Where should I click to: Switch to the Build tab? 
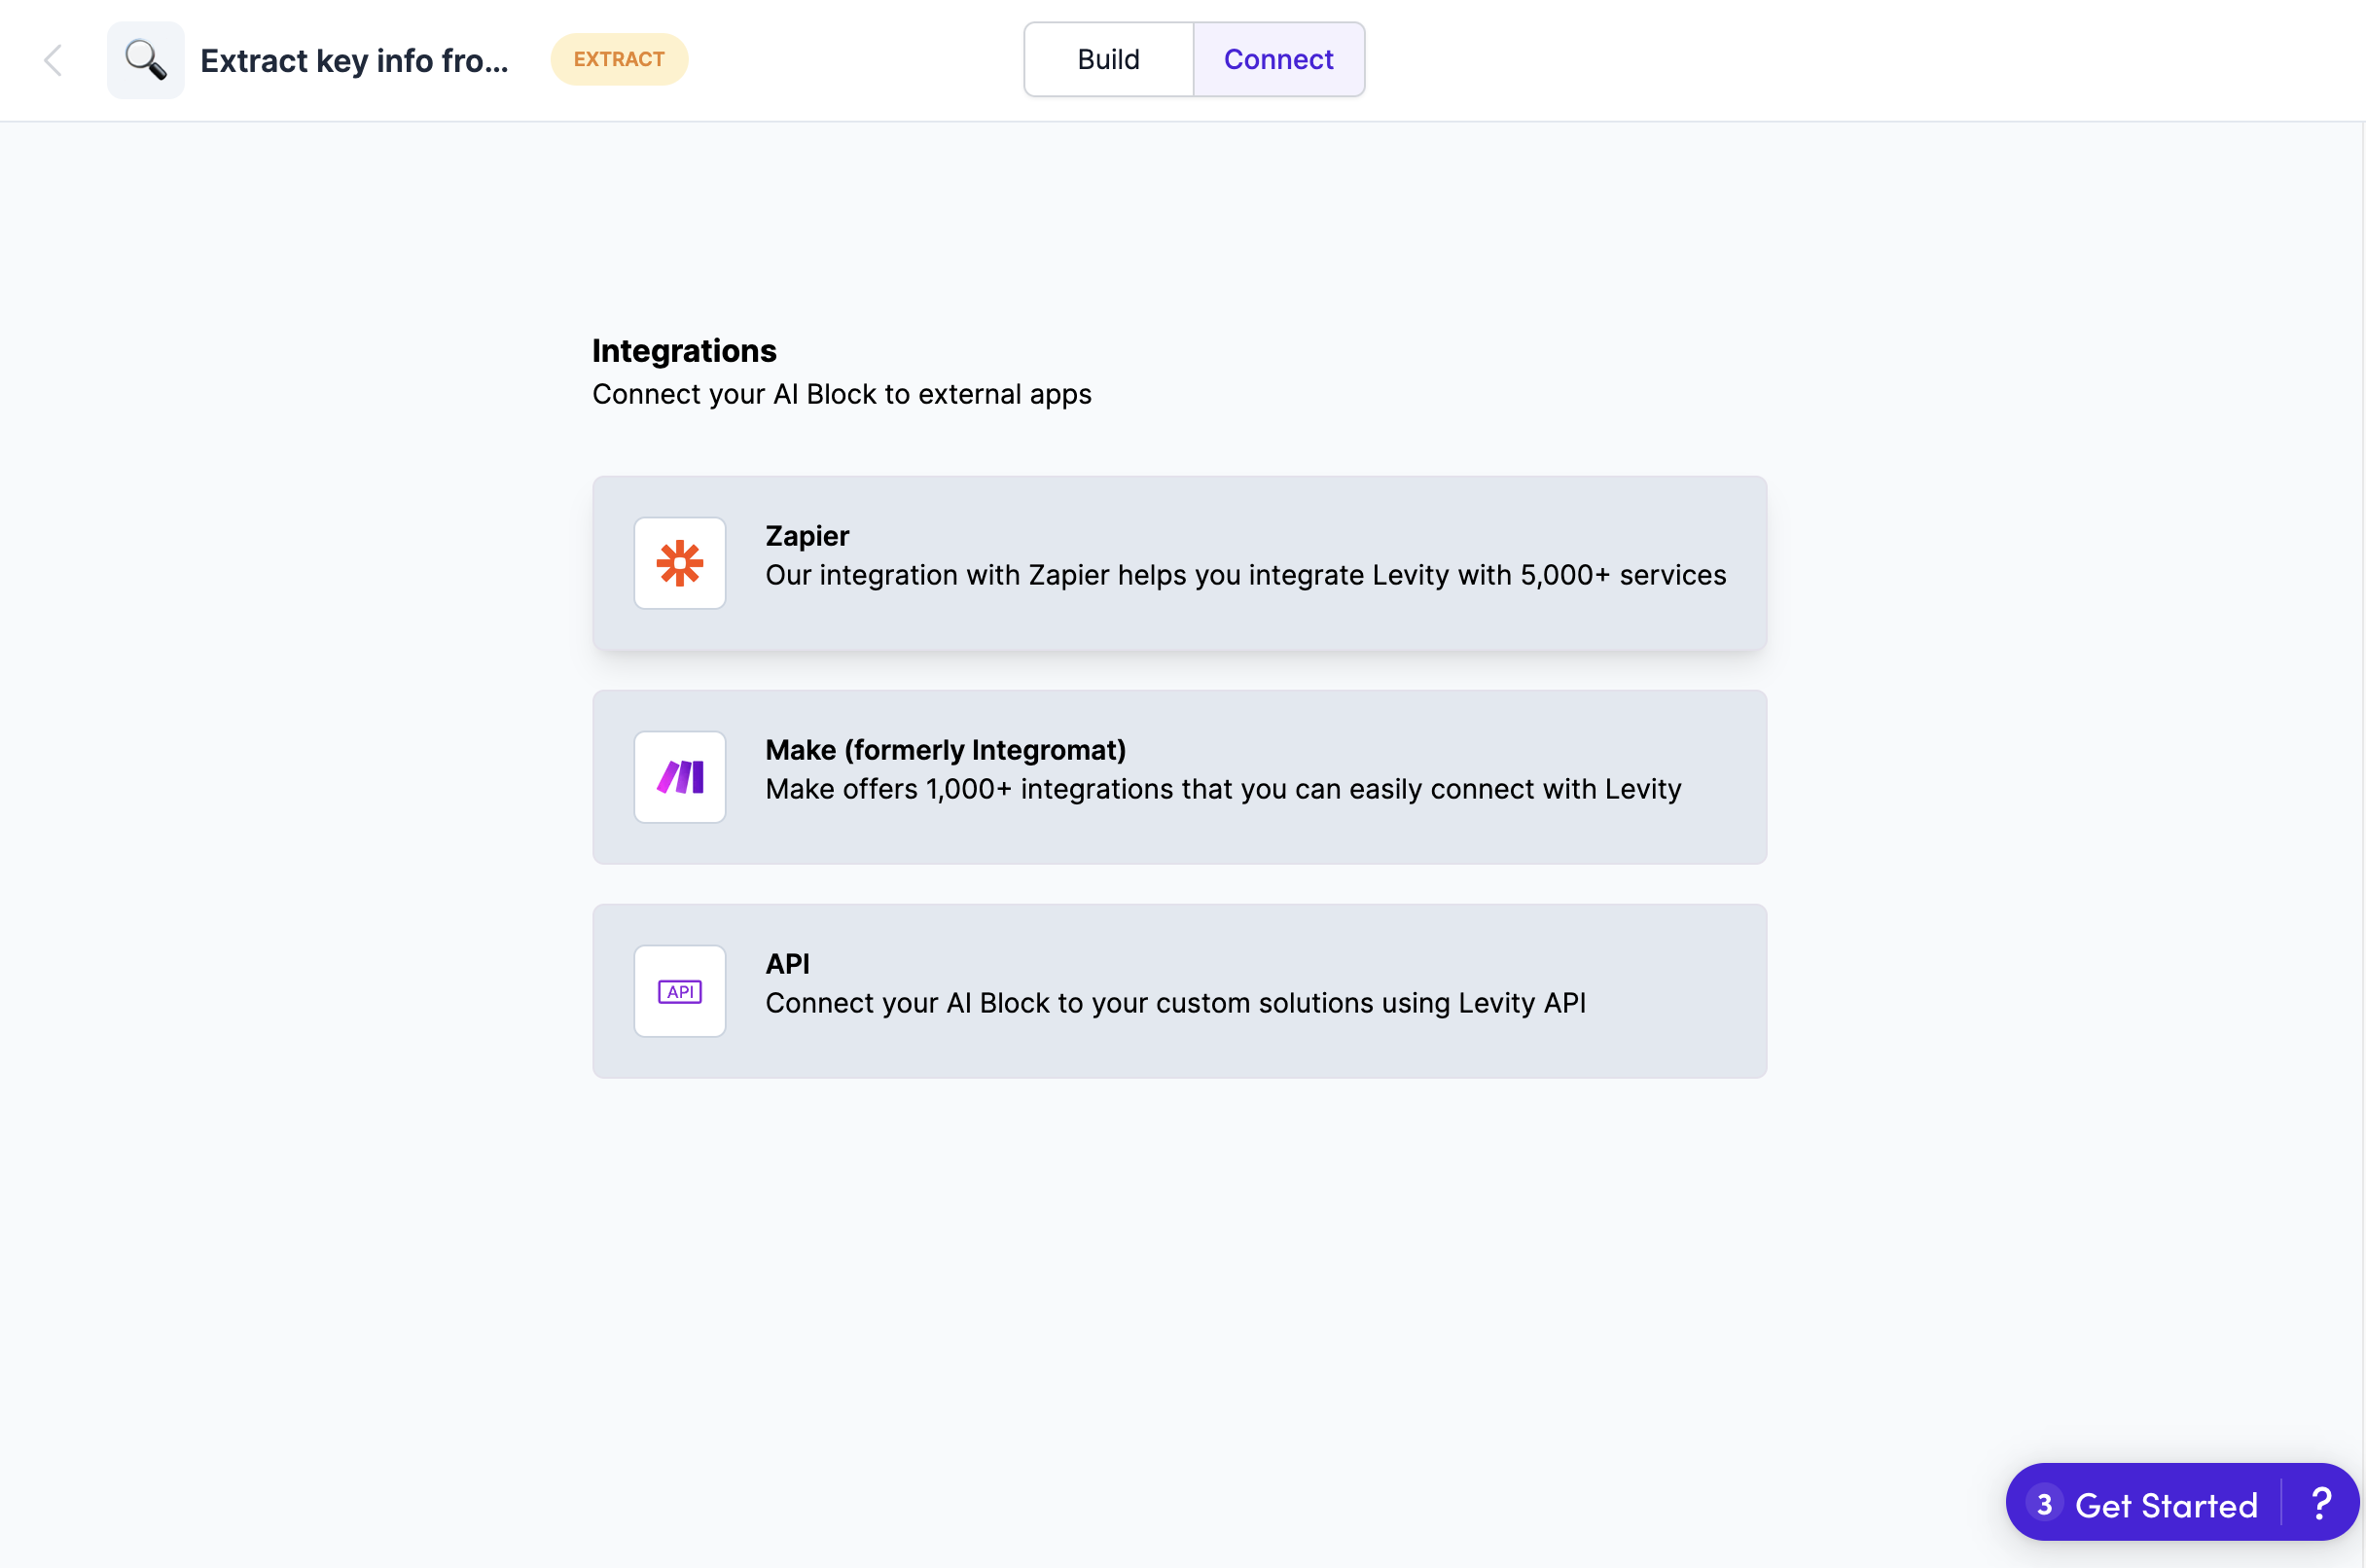coord(1108,59)
